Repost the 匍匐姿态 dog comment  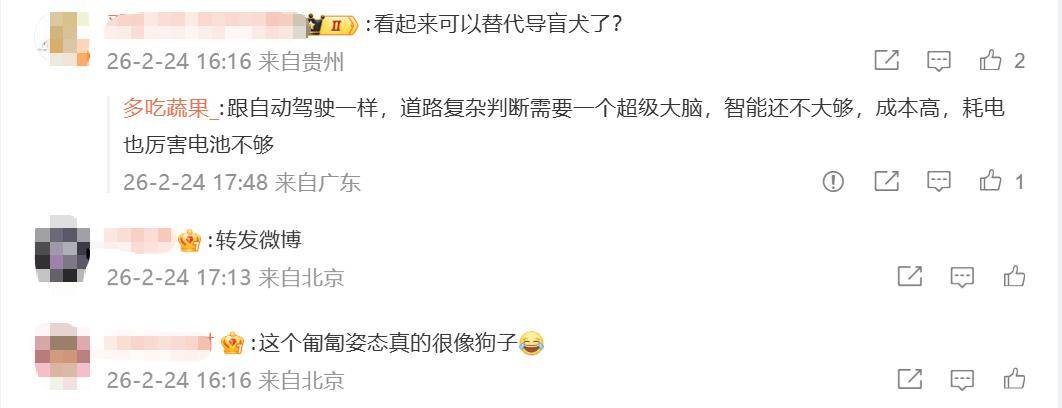910,379
